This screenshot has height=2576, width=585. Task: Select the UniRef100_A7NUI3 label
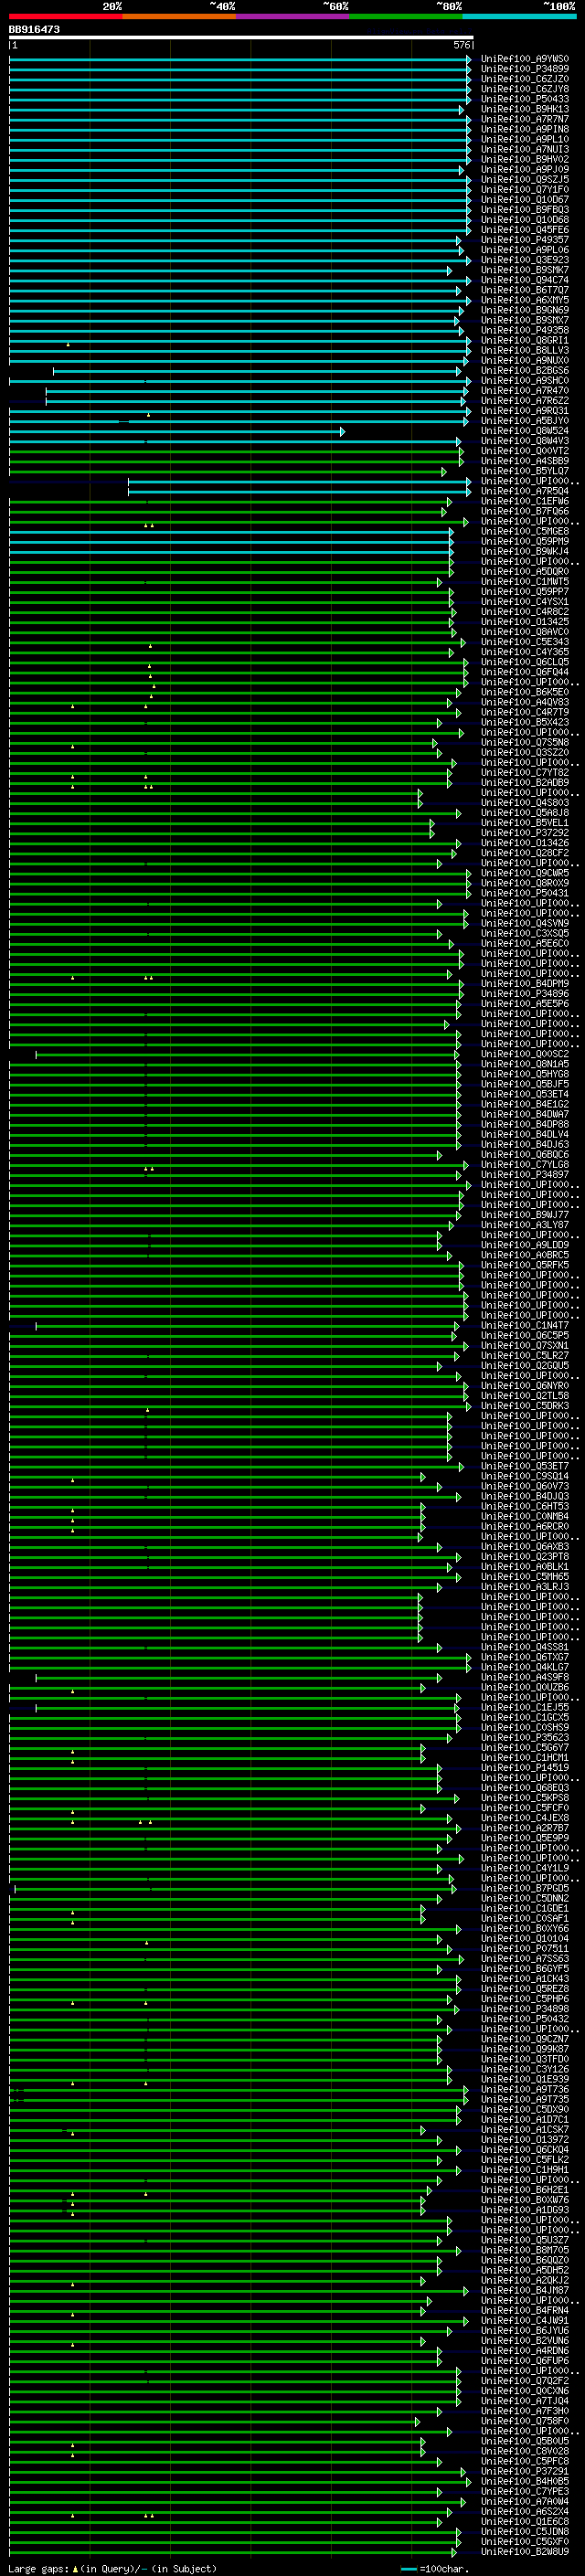[524, 149]
